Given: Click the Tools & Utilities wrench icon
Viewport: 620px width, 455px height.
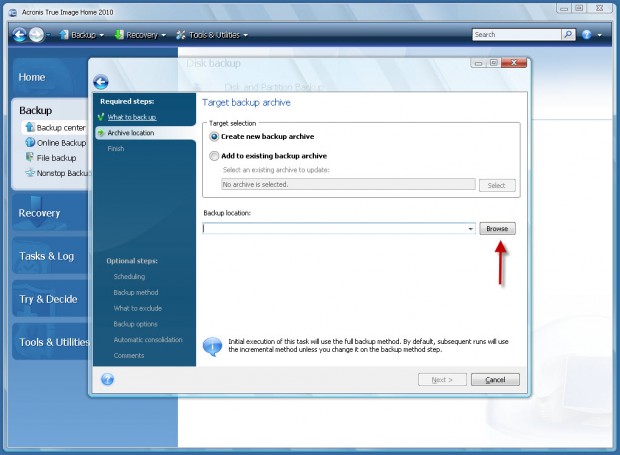Looking at the screenshot, I should click(180, 35).
